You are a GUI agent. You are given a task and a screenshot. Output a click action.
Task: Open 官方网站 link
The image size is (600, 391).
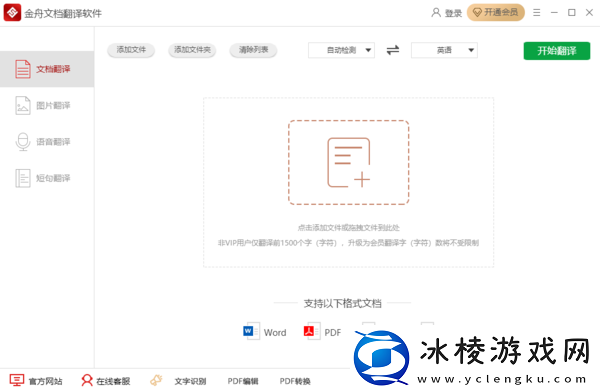(36, 381)
